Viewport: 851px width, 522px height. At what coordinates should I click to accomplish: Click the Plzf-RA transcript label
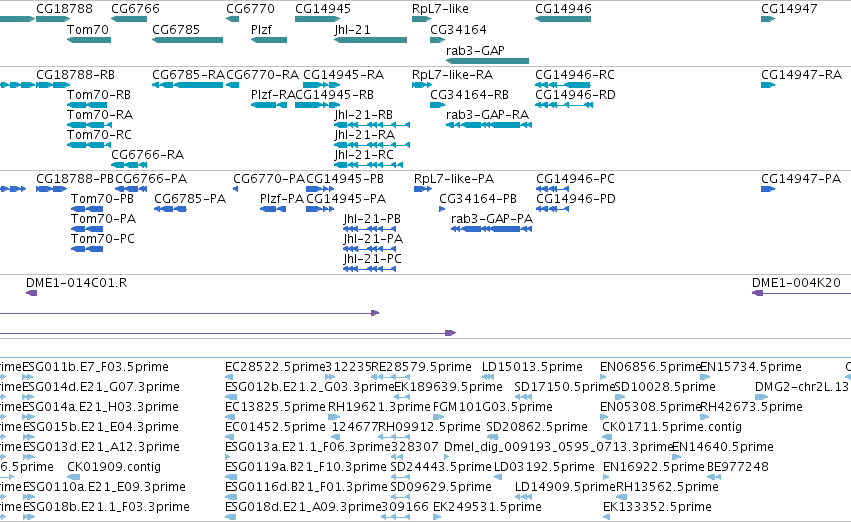pyautogui.click(x=273, y=95)
